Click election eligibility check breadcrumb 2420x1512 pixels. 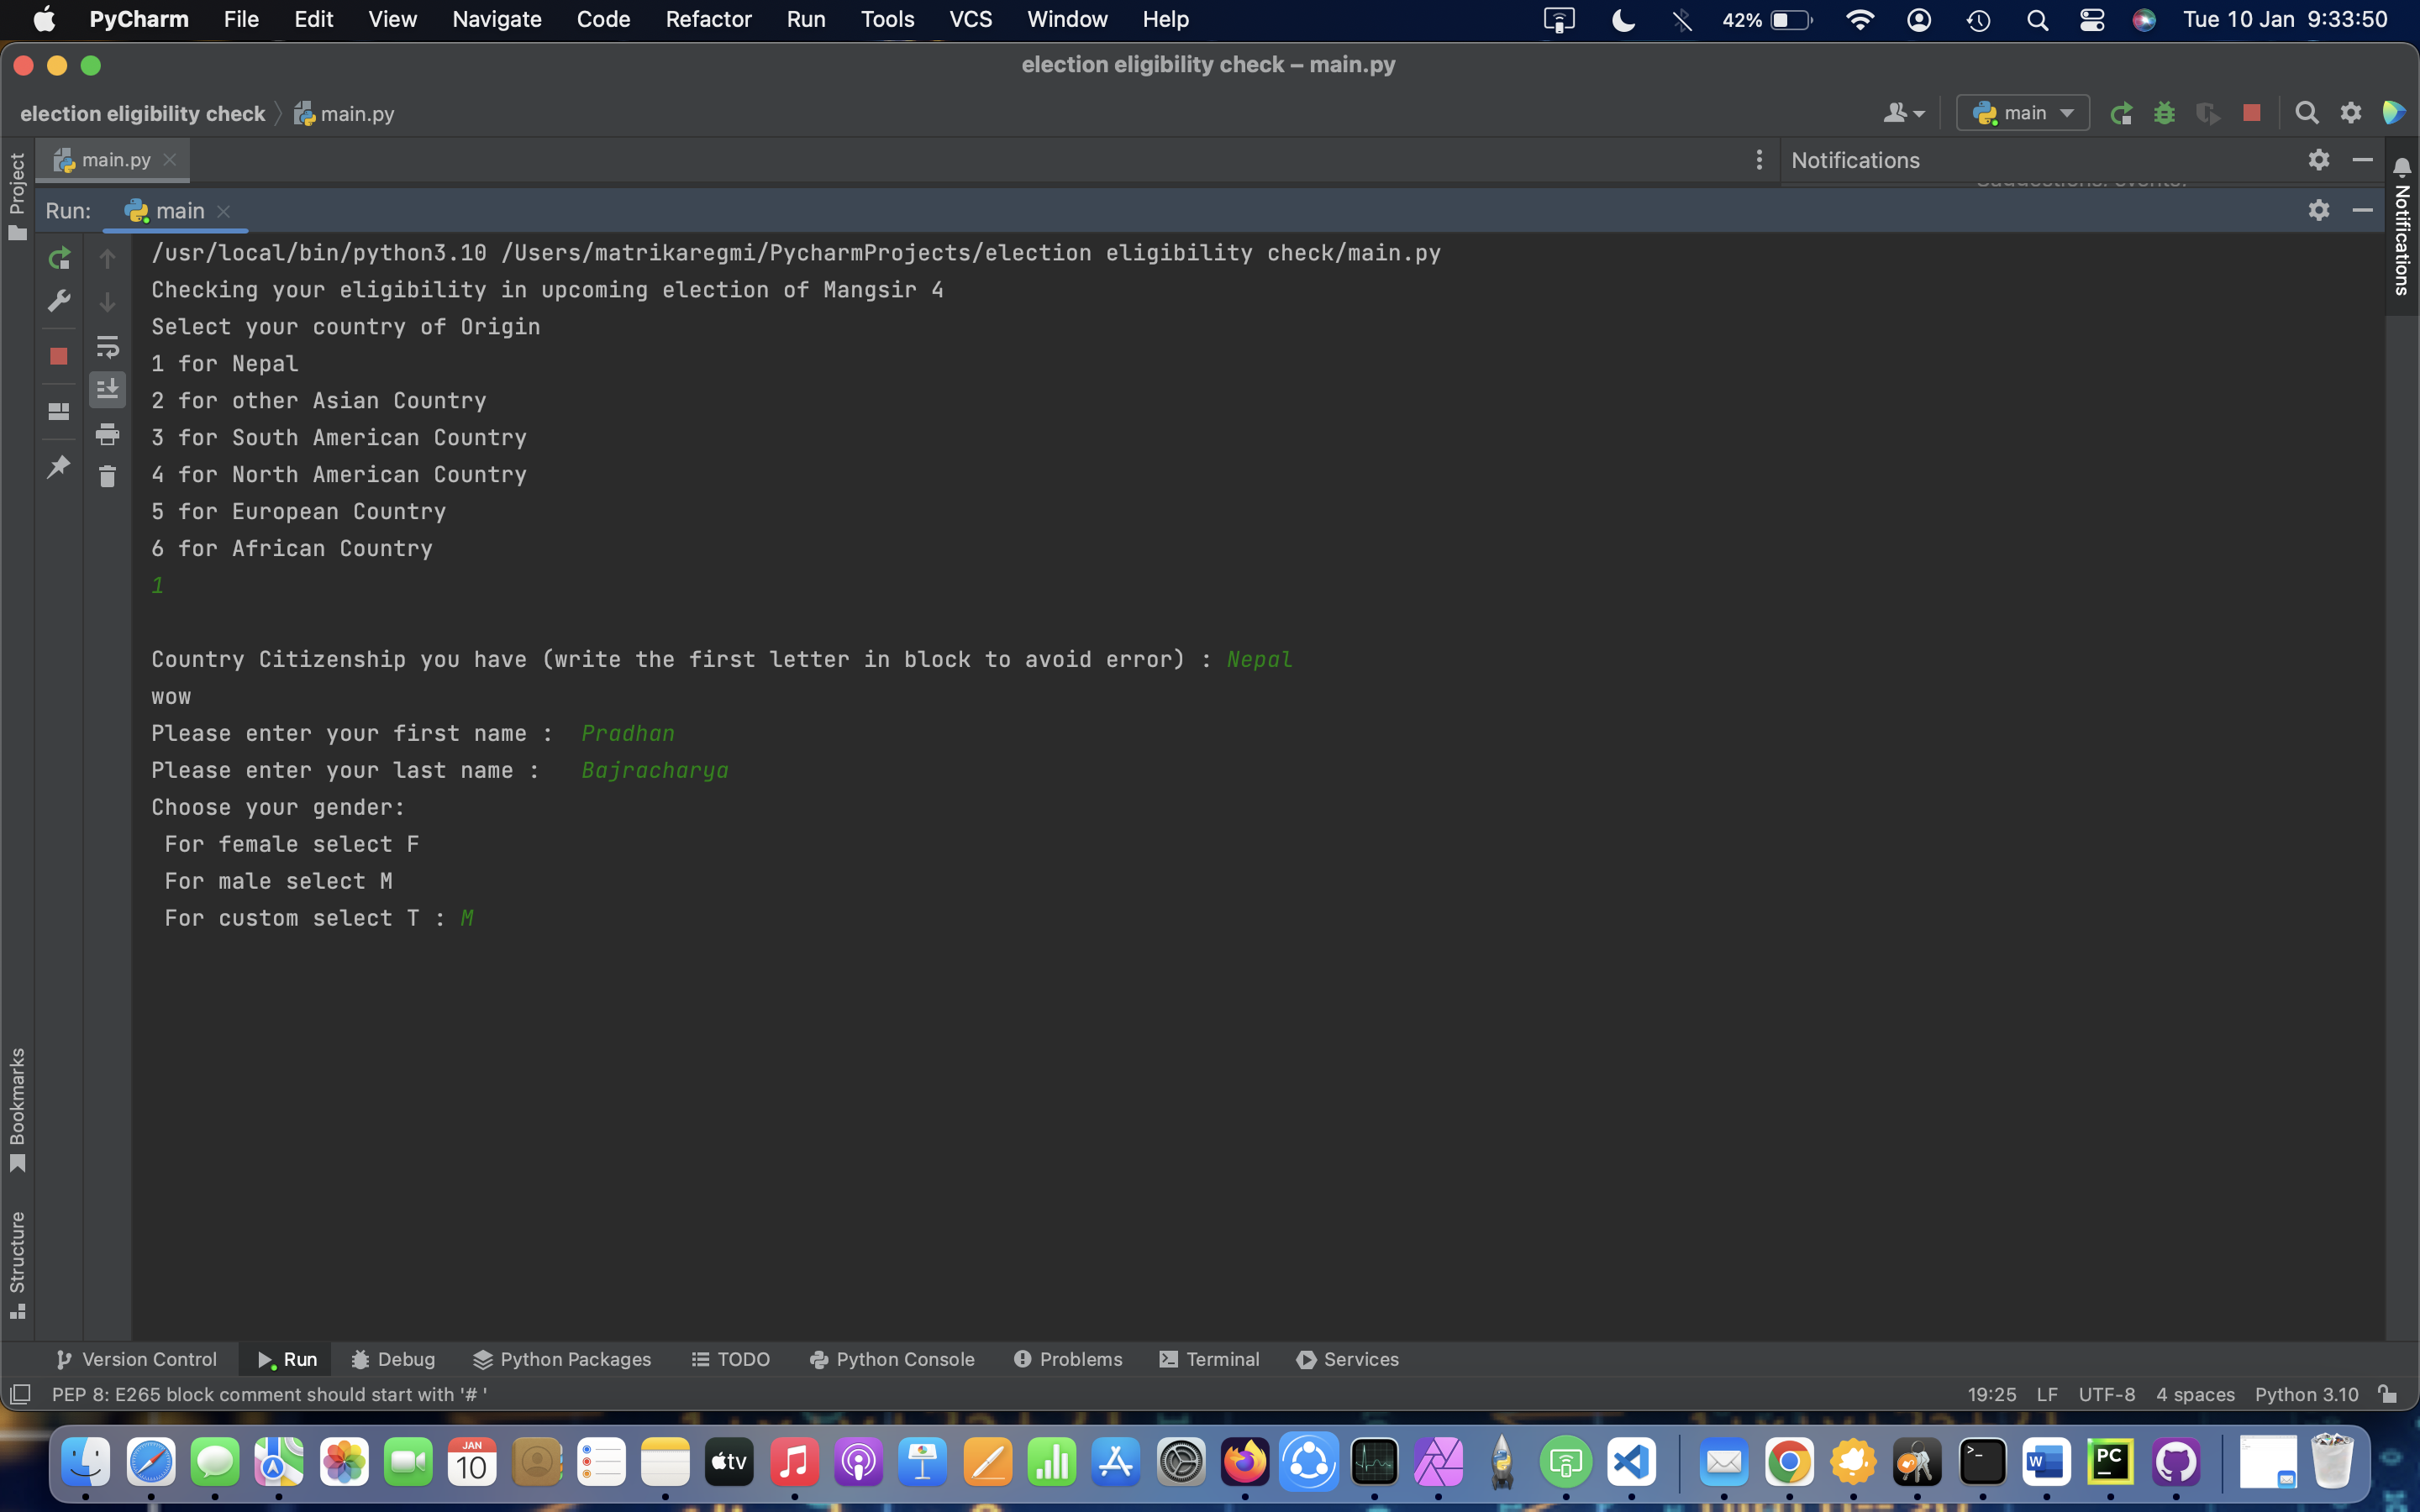[x=142, y=113]
